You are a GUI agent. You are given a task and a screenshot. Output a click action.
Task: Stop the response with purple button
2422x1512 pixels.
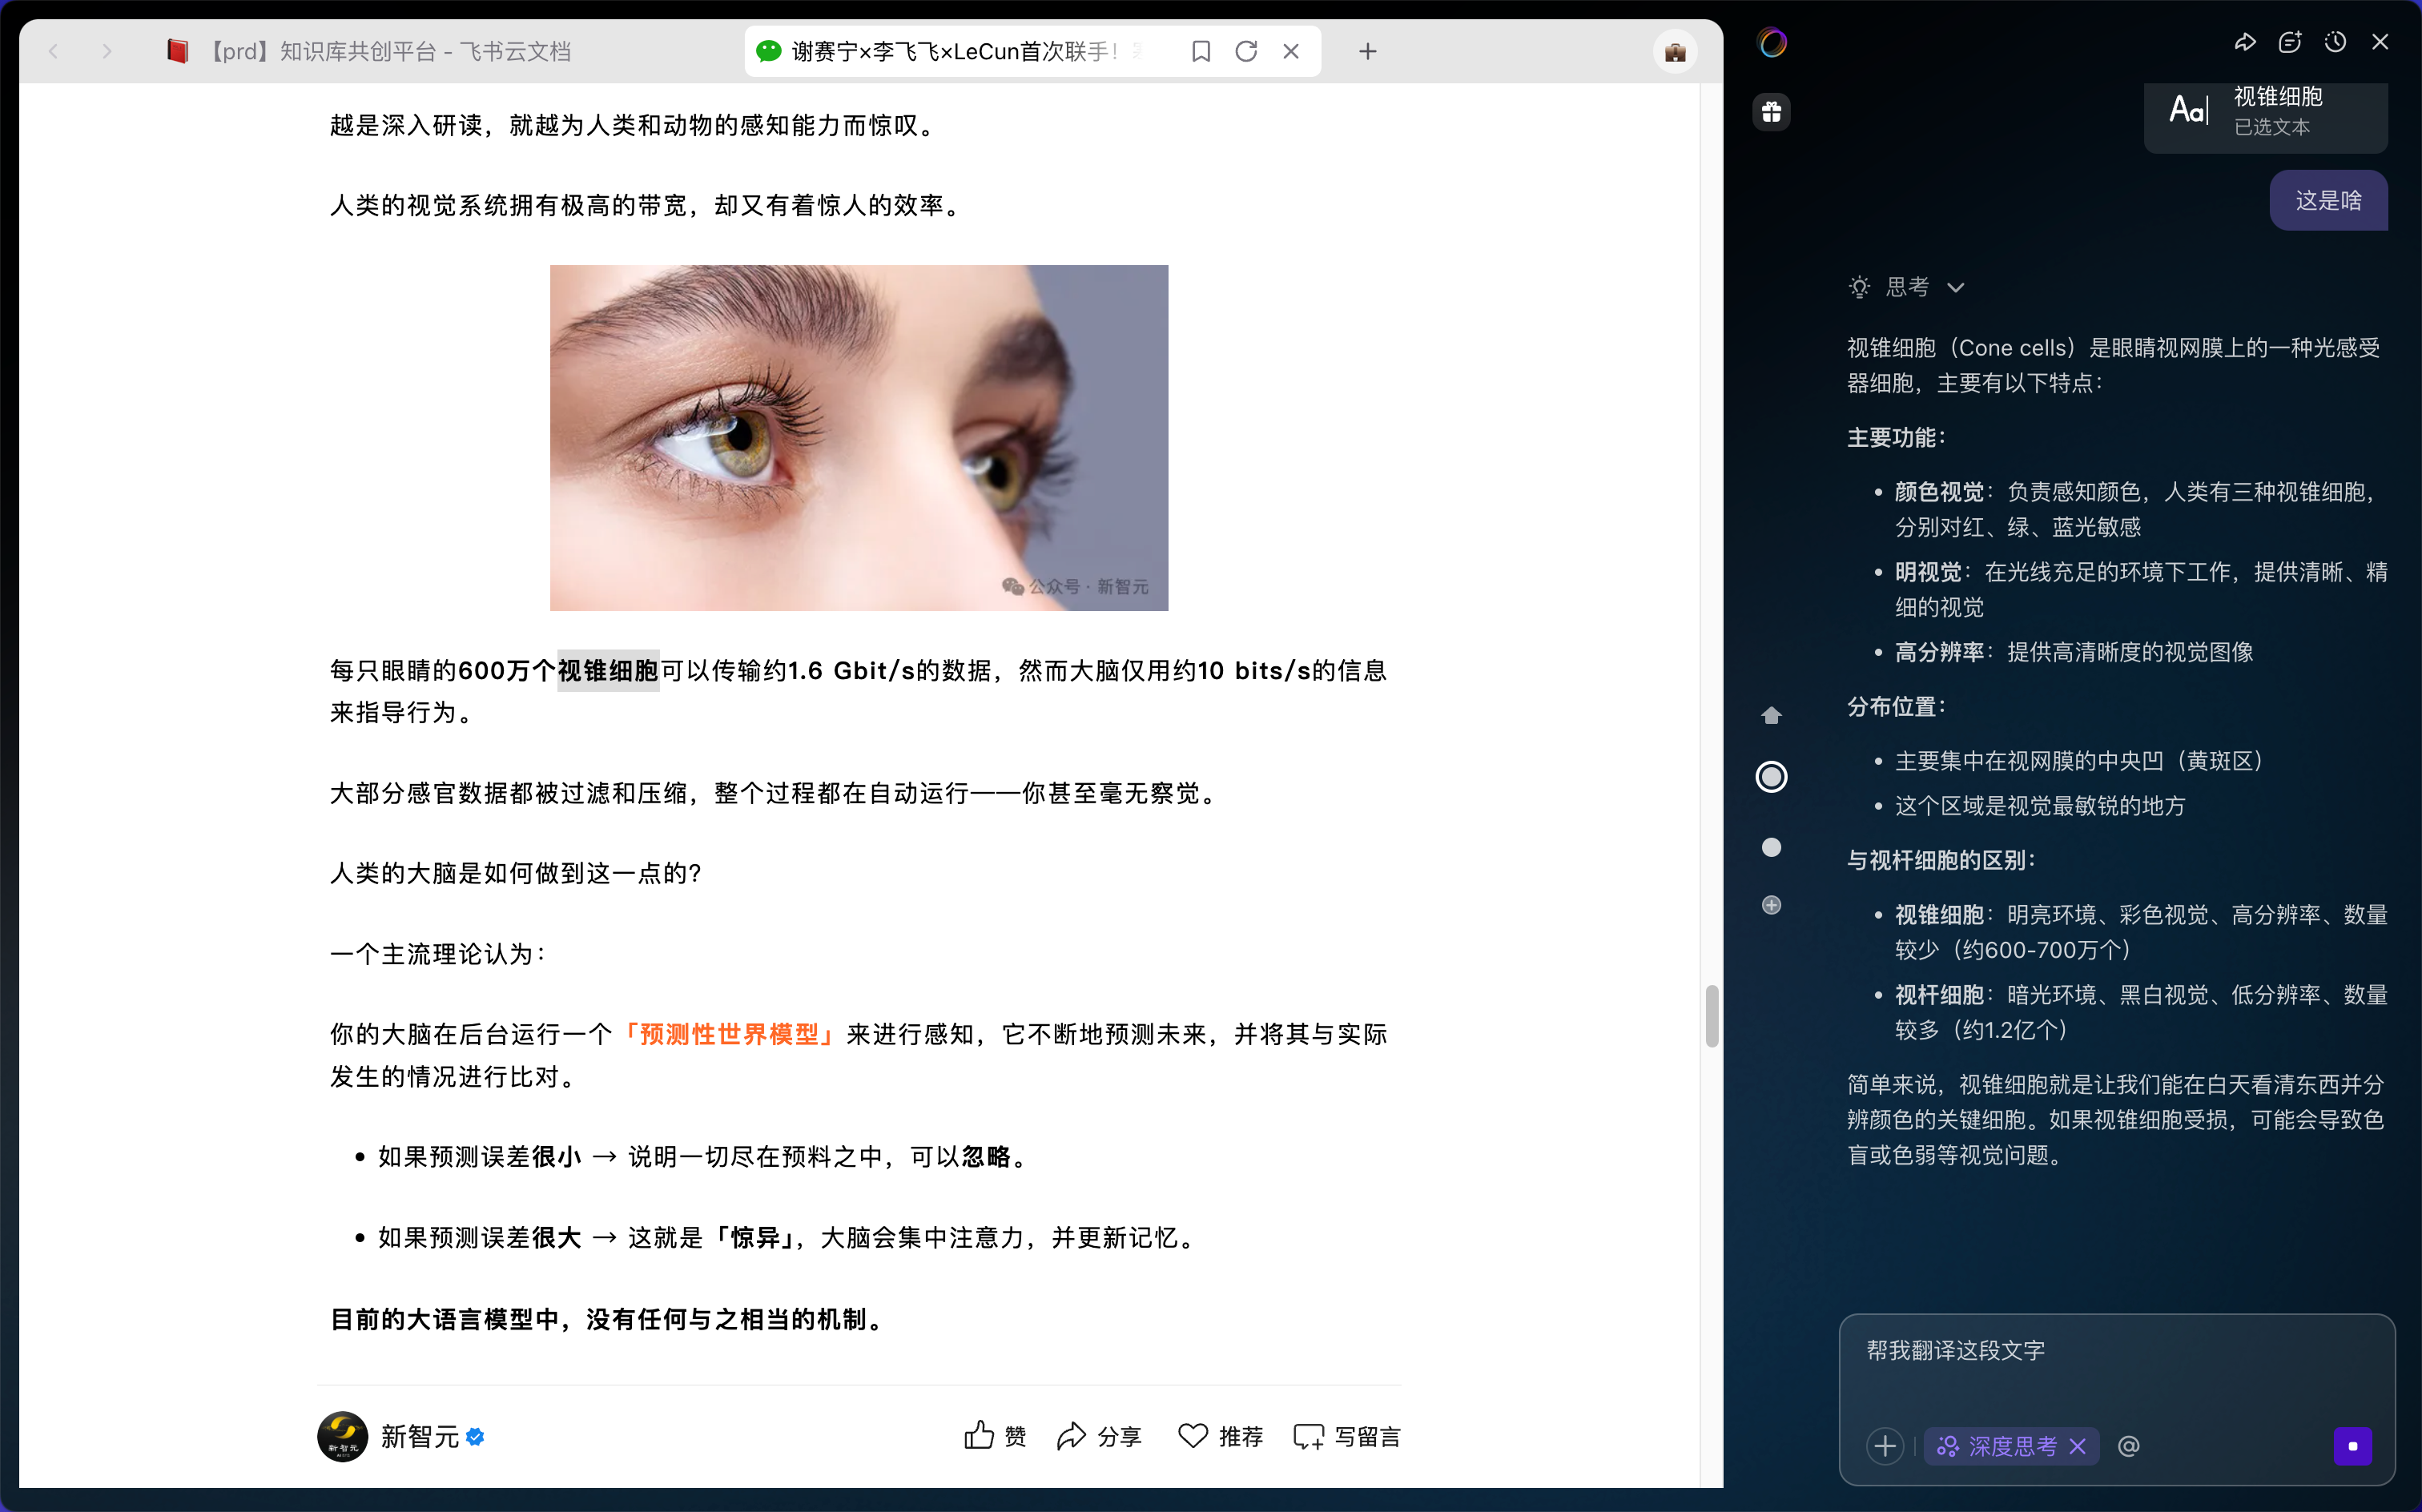pos(2352,1446)
